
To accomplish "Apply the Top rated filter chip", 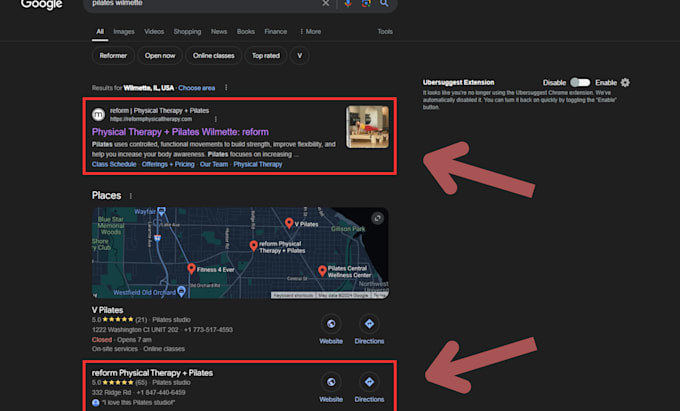I will coord(266,55).
